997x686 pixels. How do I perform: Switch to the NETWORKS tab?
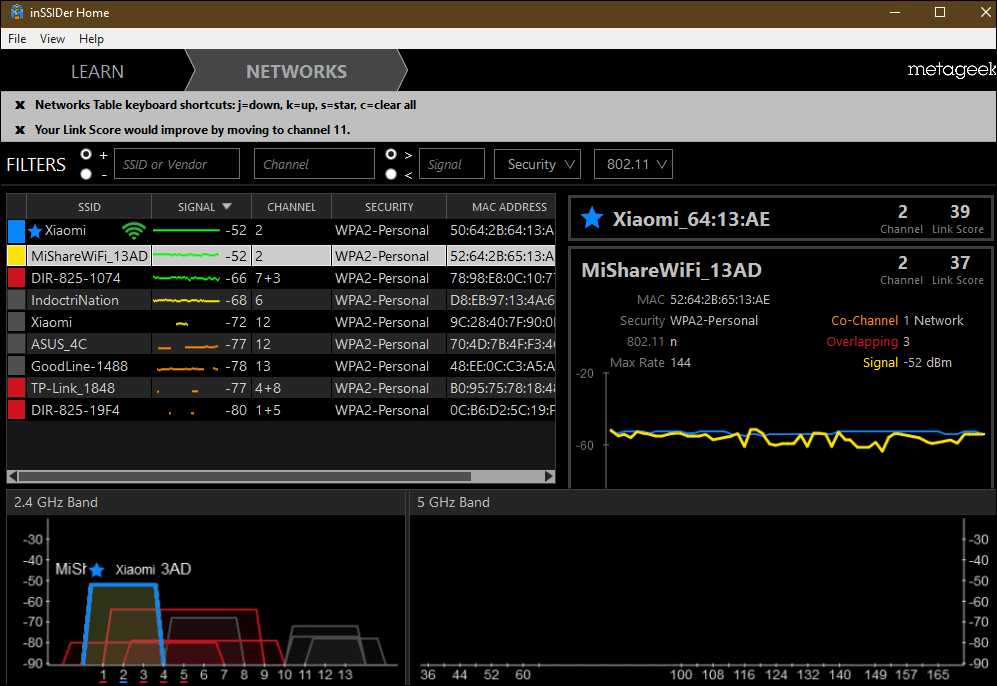[x=296, y=71]
